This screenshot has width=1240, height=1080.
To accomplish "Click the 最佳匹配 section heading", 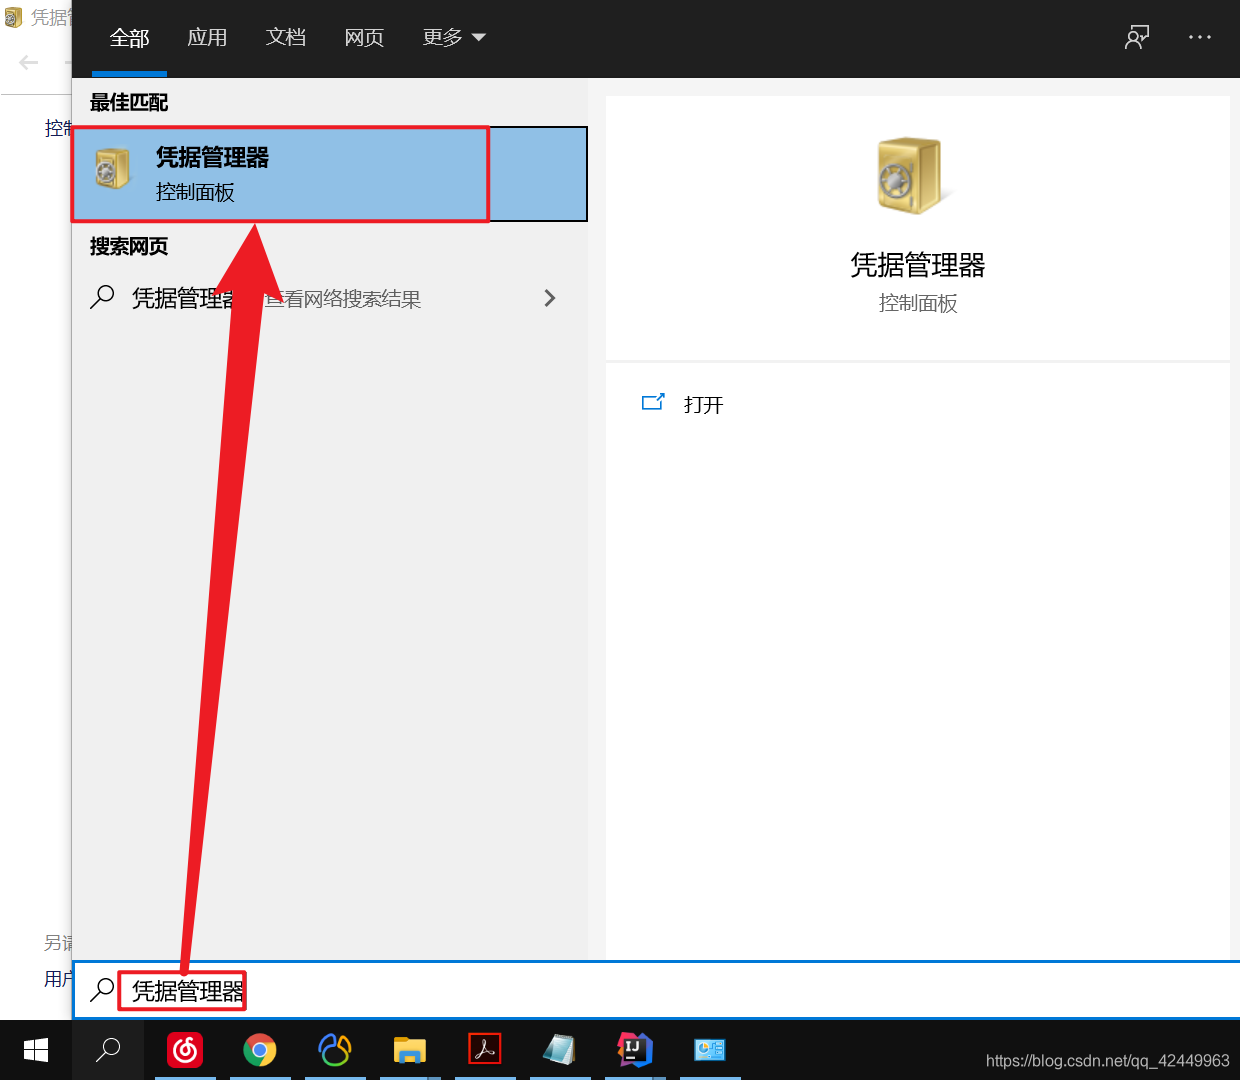I will [x=129, y=102].
